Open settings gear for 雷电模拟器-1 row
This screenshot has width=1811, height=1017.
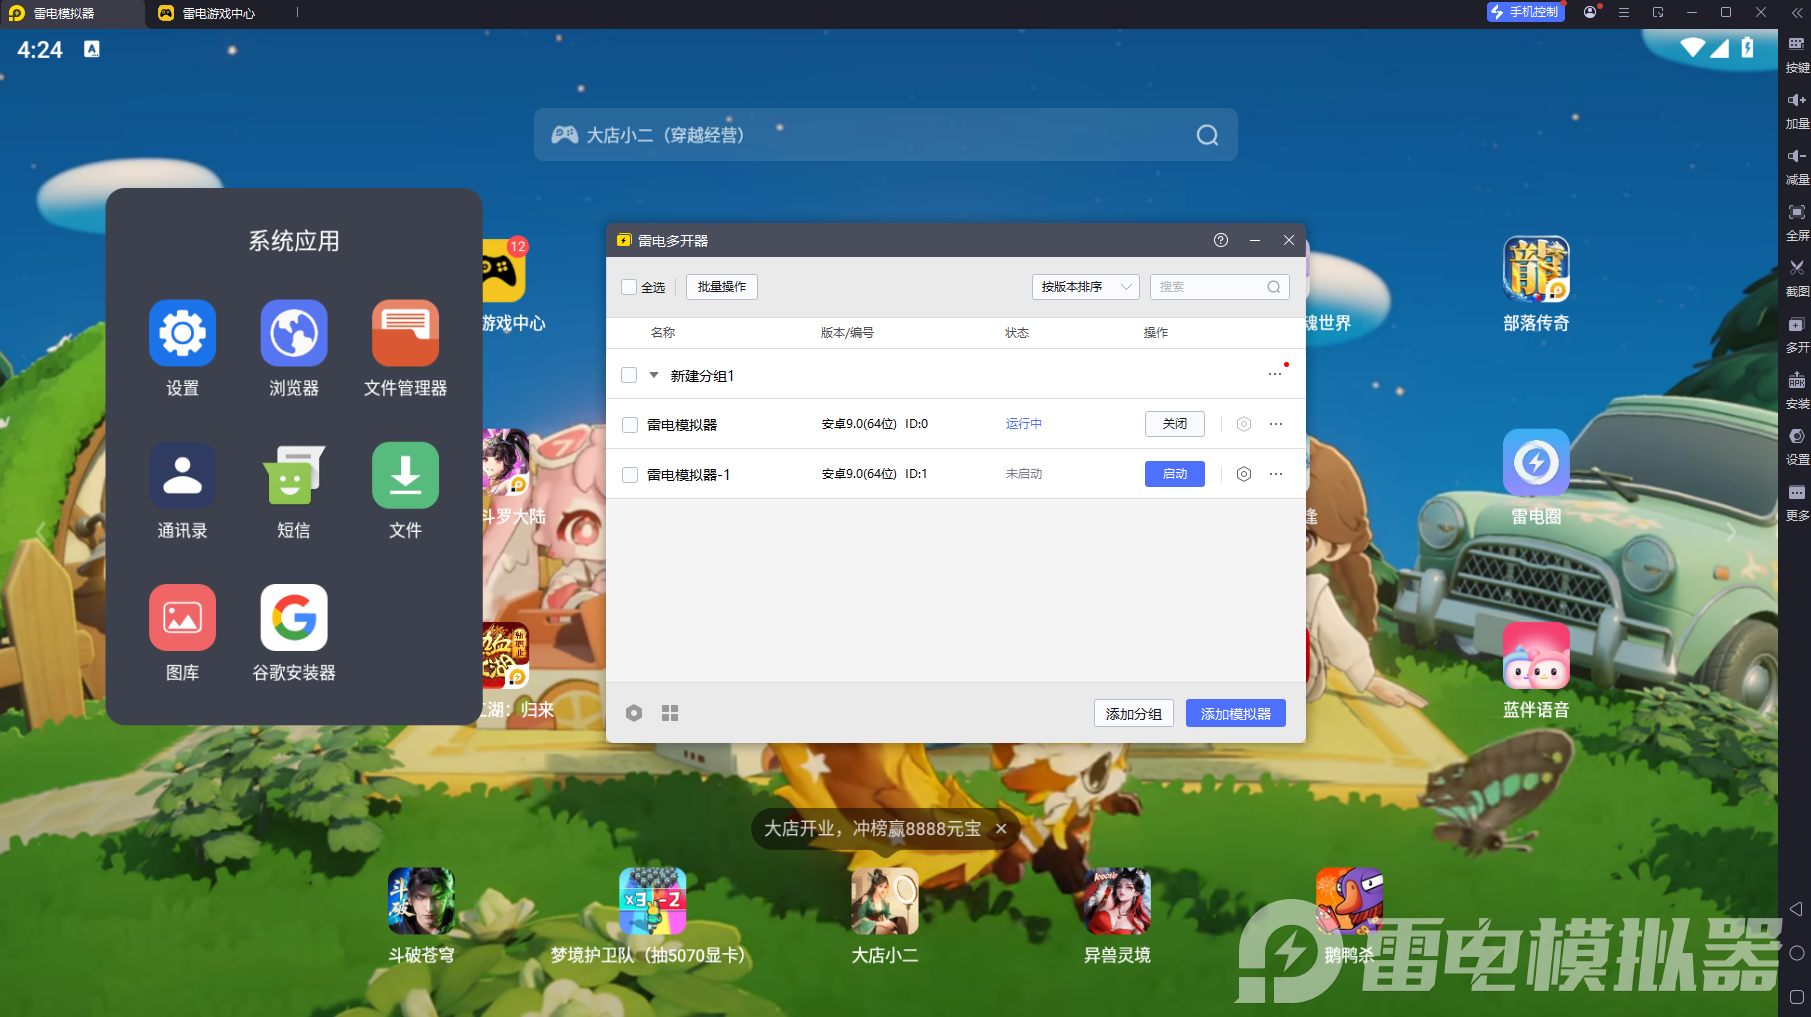[1244, 474]
